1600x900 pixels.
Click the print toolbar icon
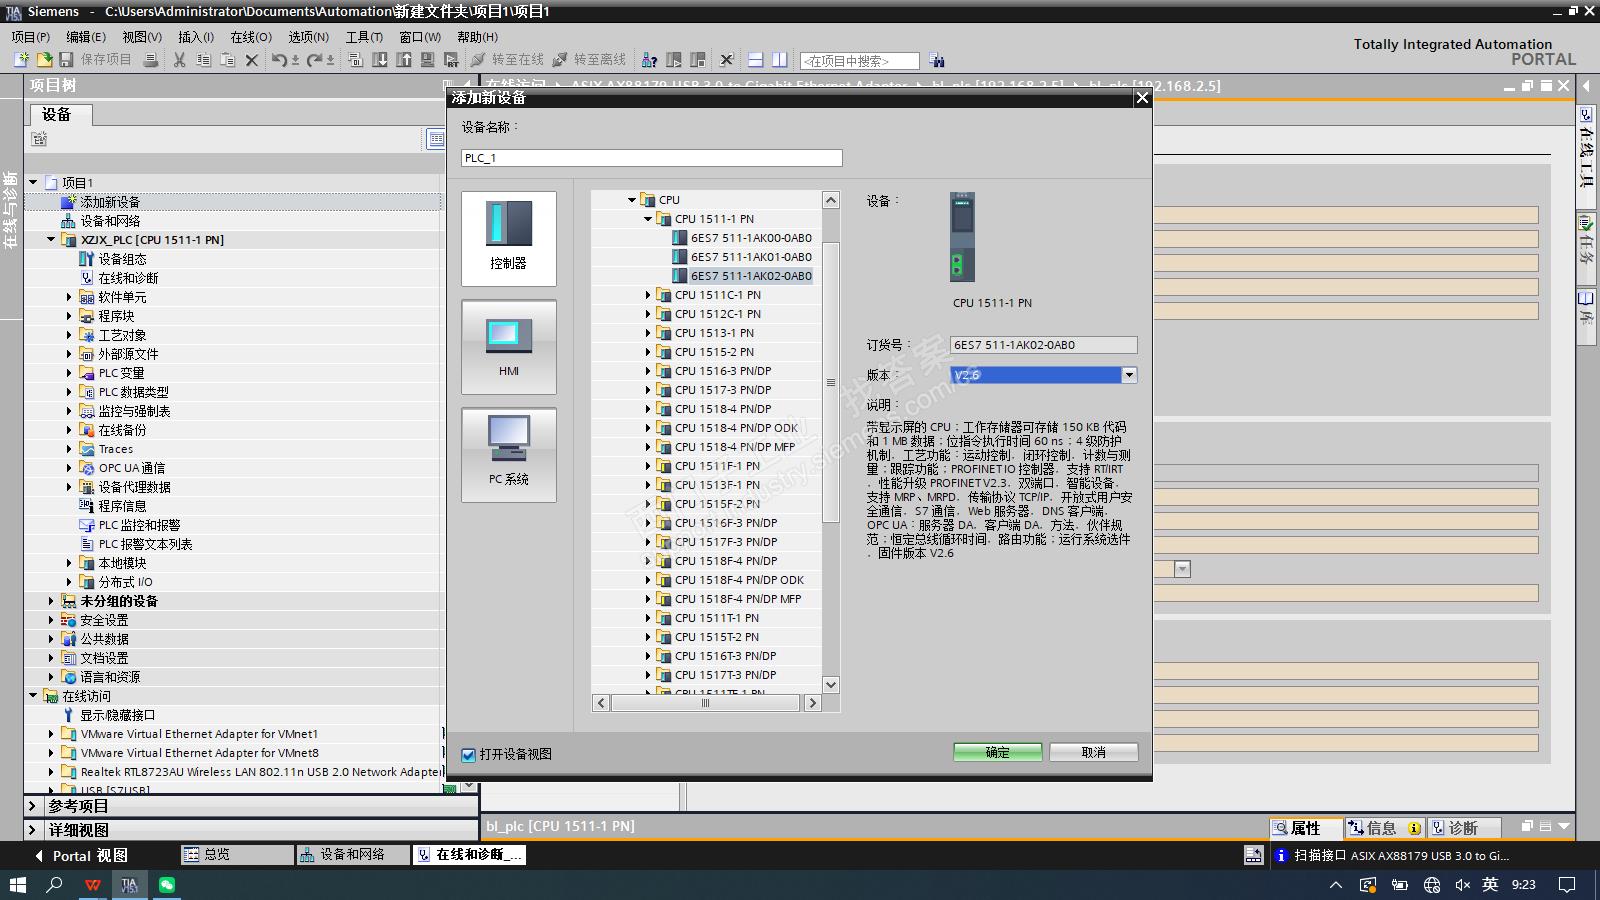(x=151, y=60)
